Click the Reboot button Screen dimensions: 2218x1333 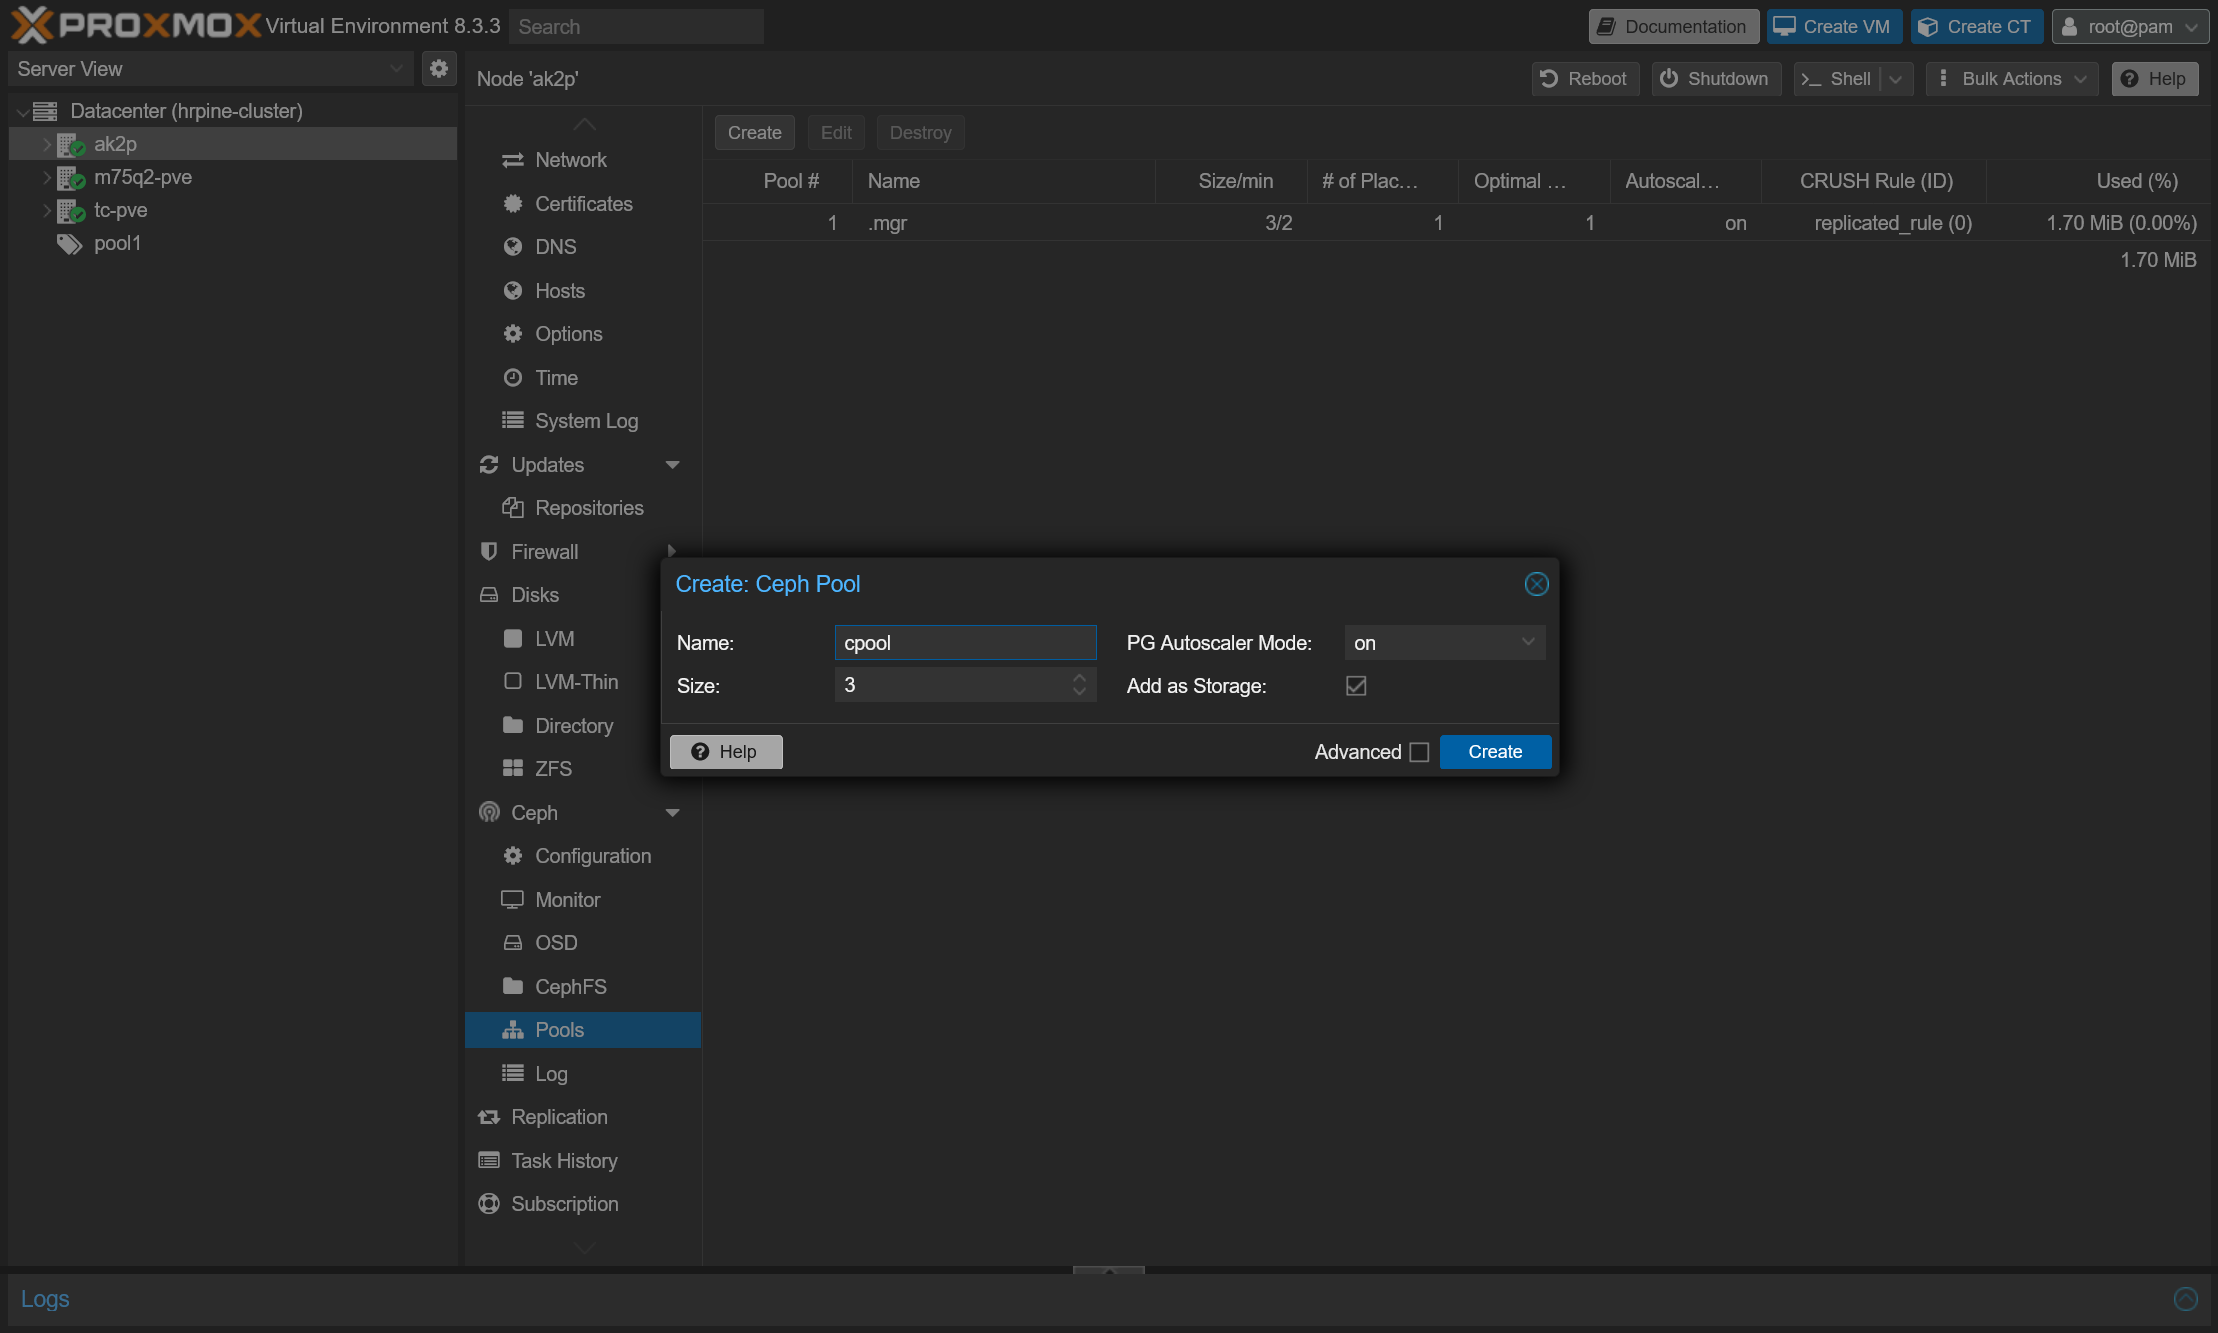pos(1585,79)
